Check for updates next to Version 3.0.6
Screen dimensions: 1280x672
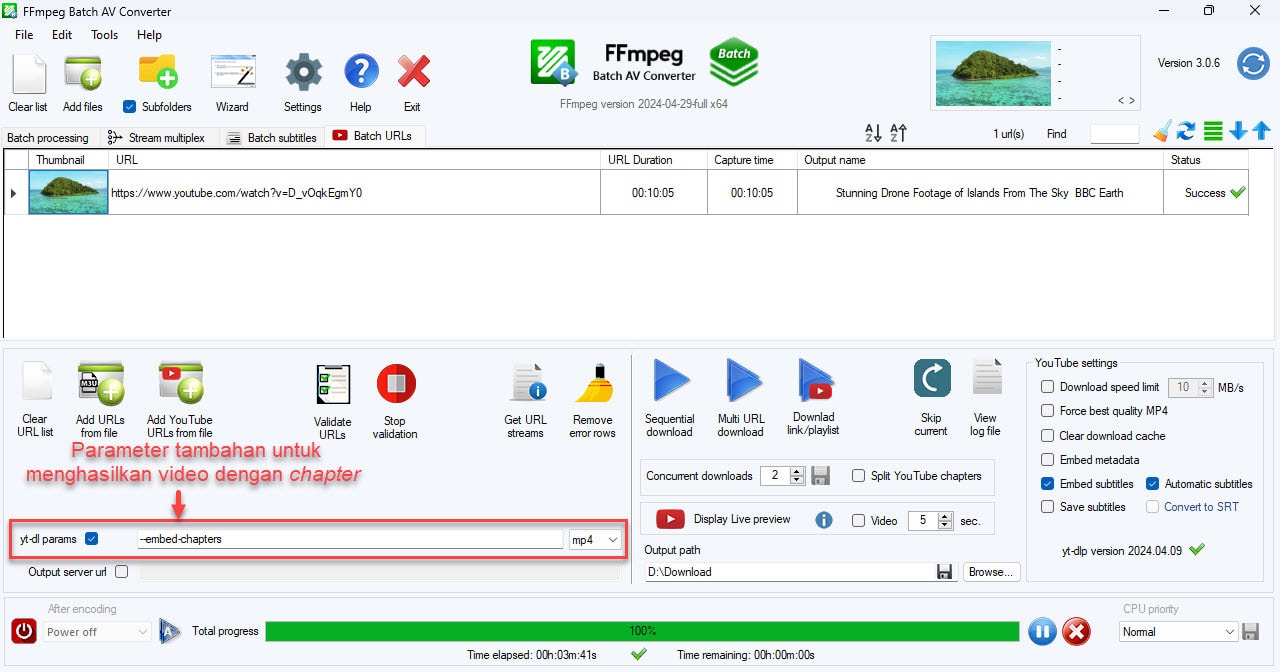point(1253,63)
